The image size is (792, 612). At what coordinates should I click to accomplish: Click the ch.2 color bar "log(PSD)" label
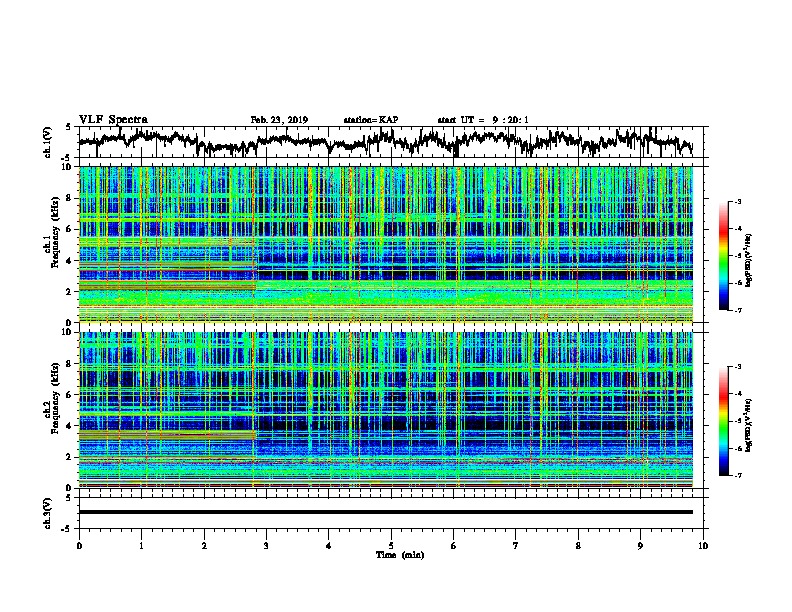coord(748,426)
